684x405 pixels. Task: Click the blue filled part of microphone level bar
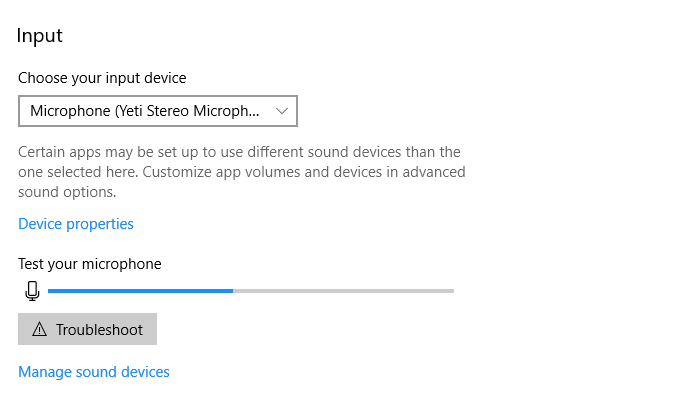point(140,291)
